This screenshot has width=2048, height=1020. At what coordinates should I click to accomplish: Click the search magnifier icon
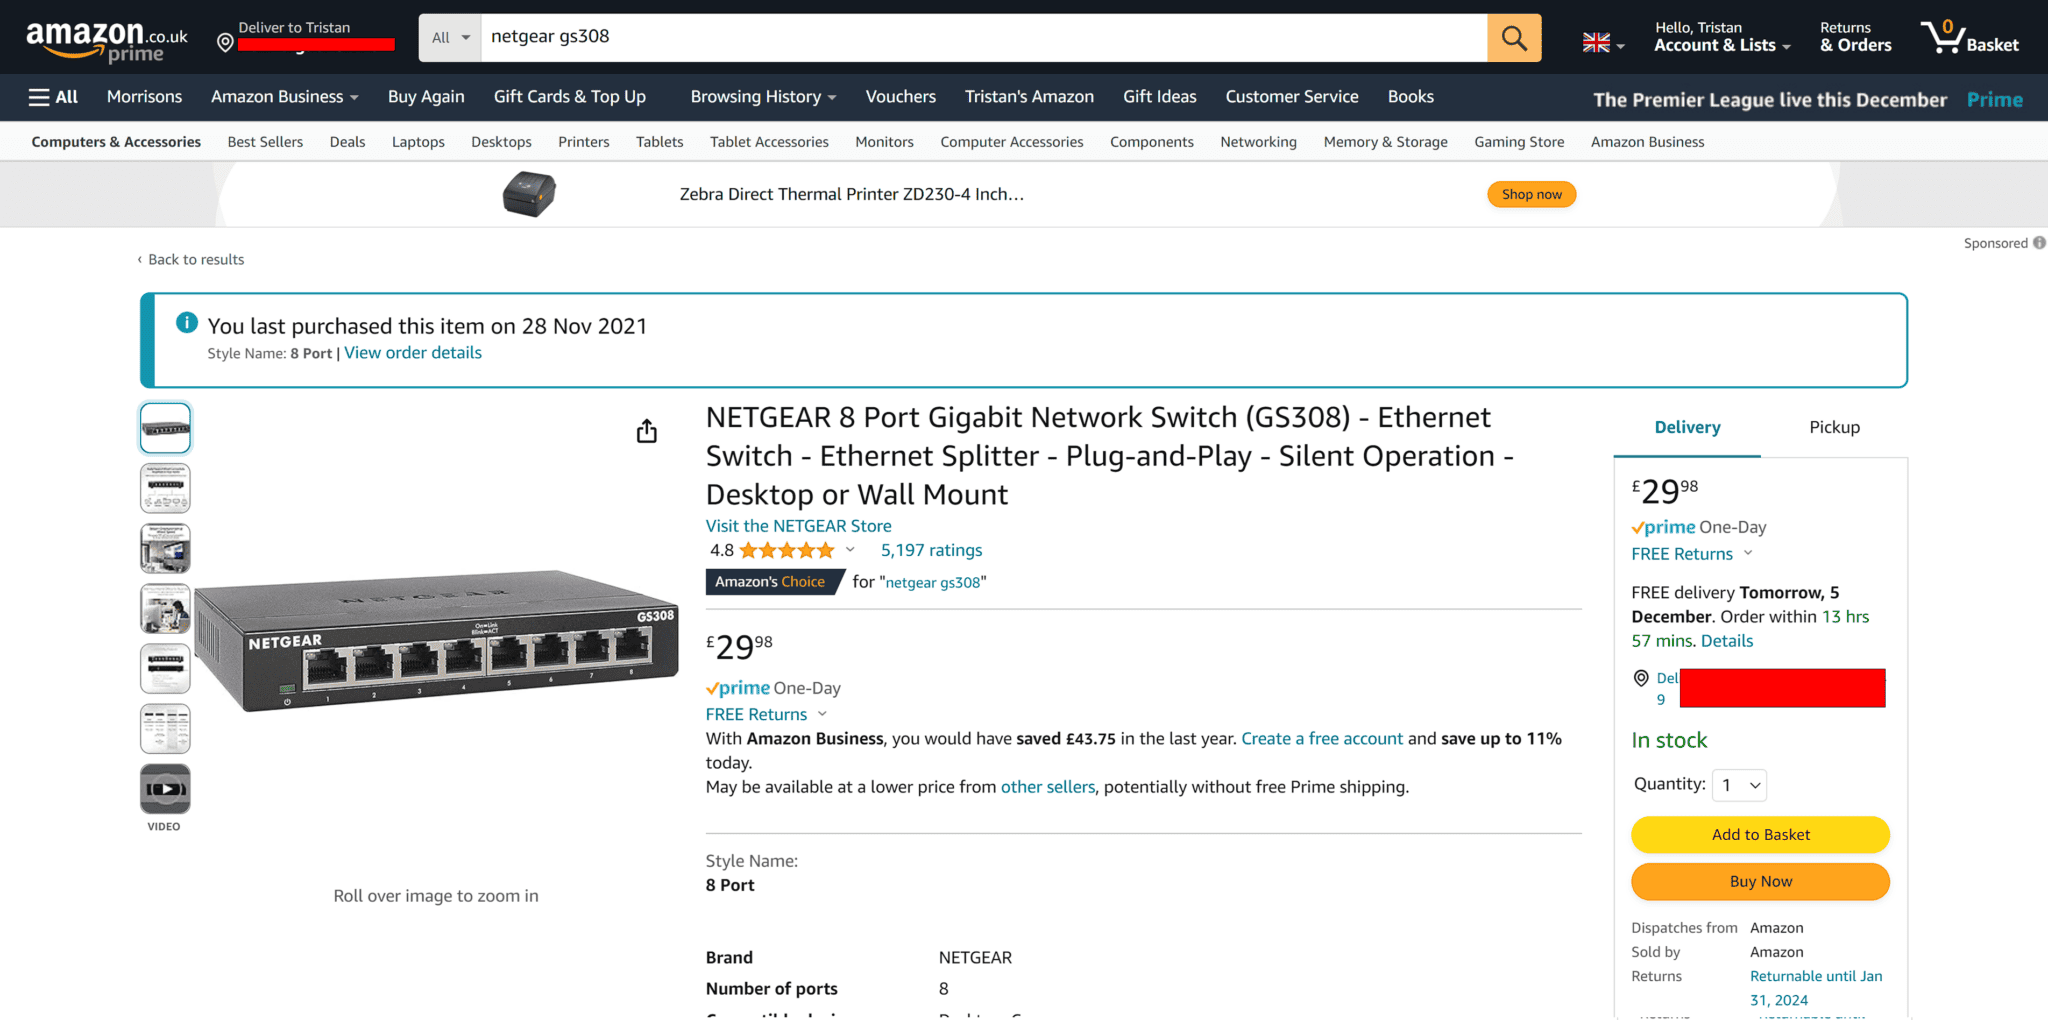[x=1513, y=37]
